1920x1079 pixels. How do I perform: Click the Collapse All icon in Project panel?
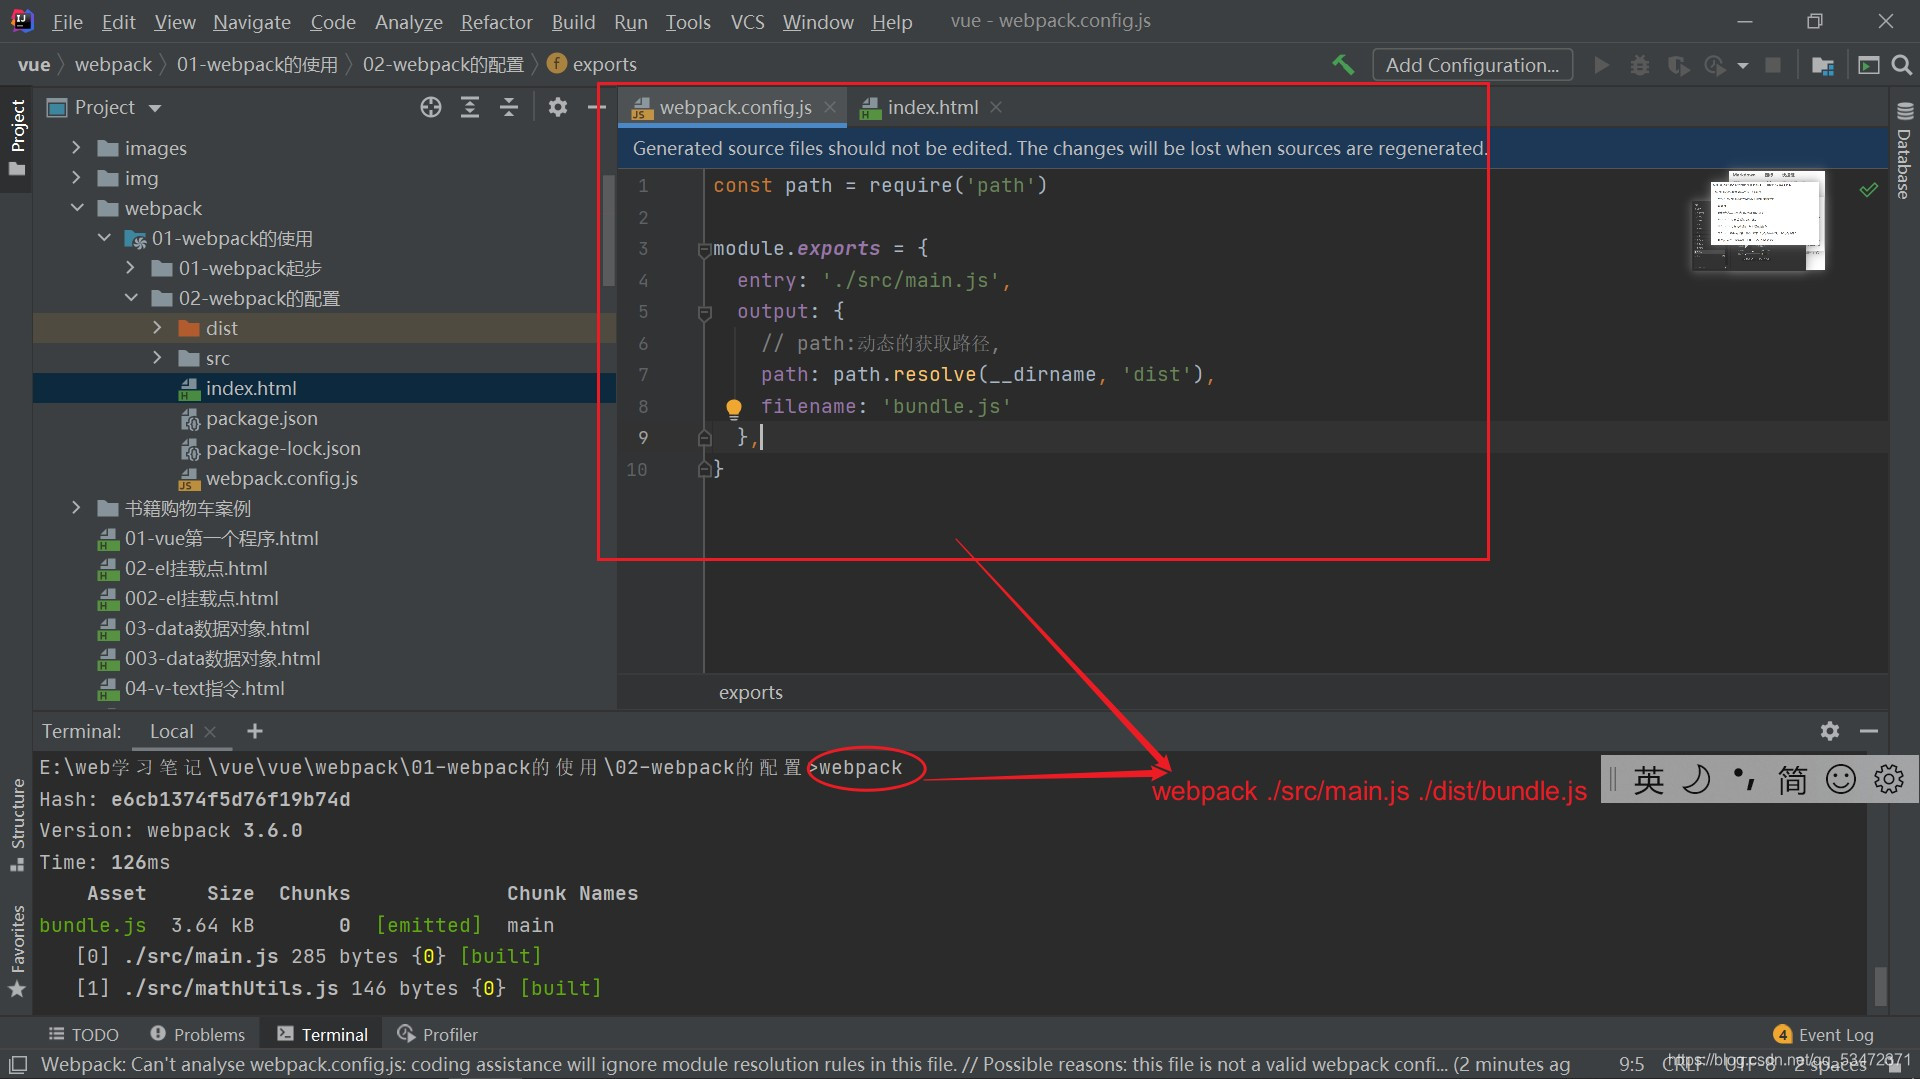coord(509,108)
